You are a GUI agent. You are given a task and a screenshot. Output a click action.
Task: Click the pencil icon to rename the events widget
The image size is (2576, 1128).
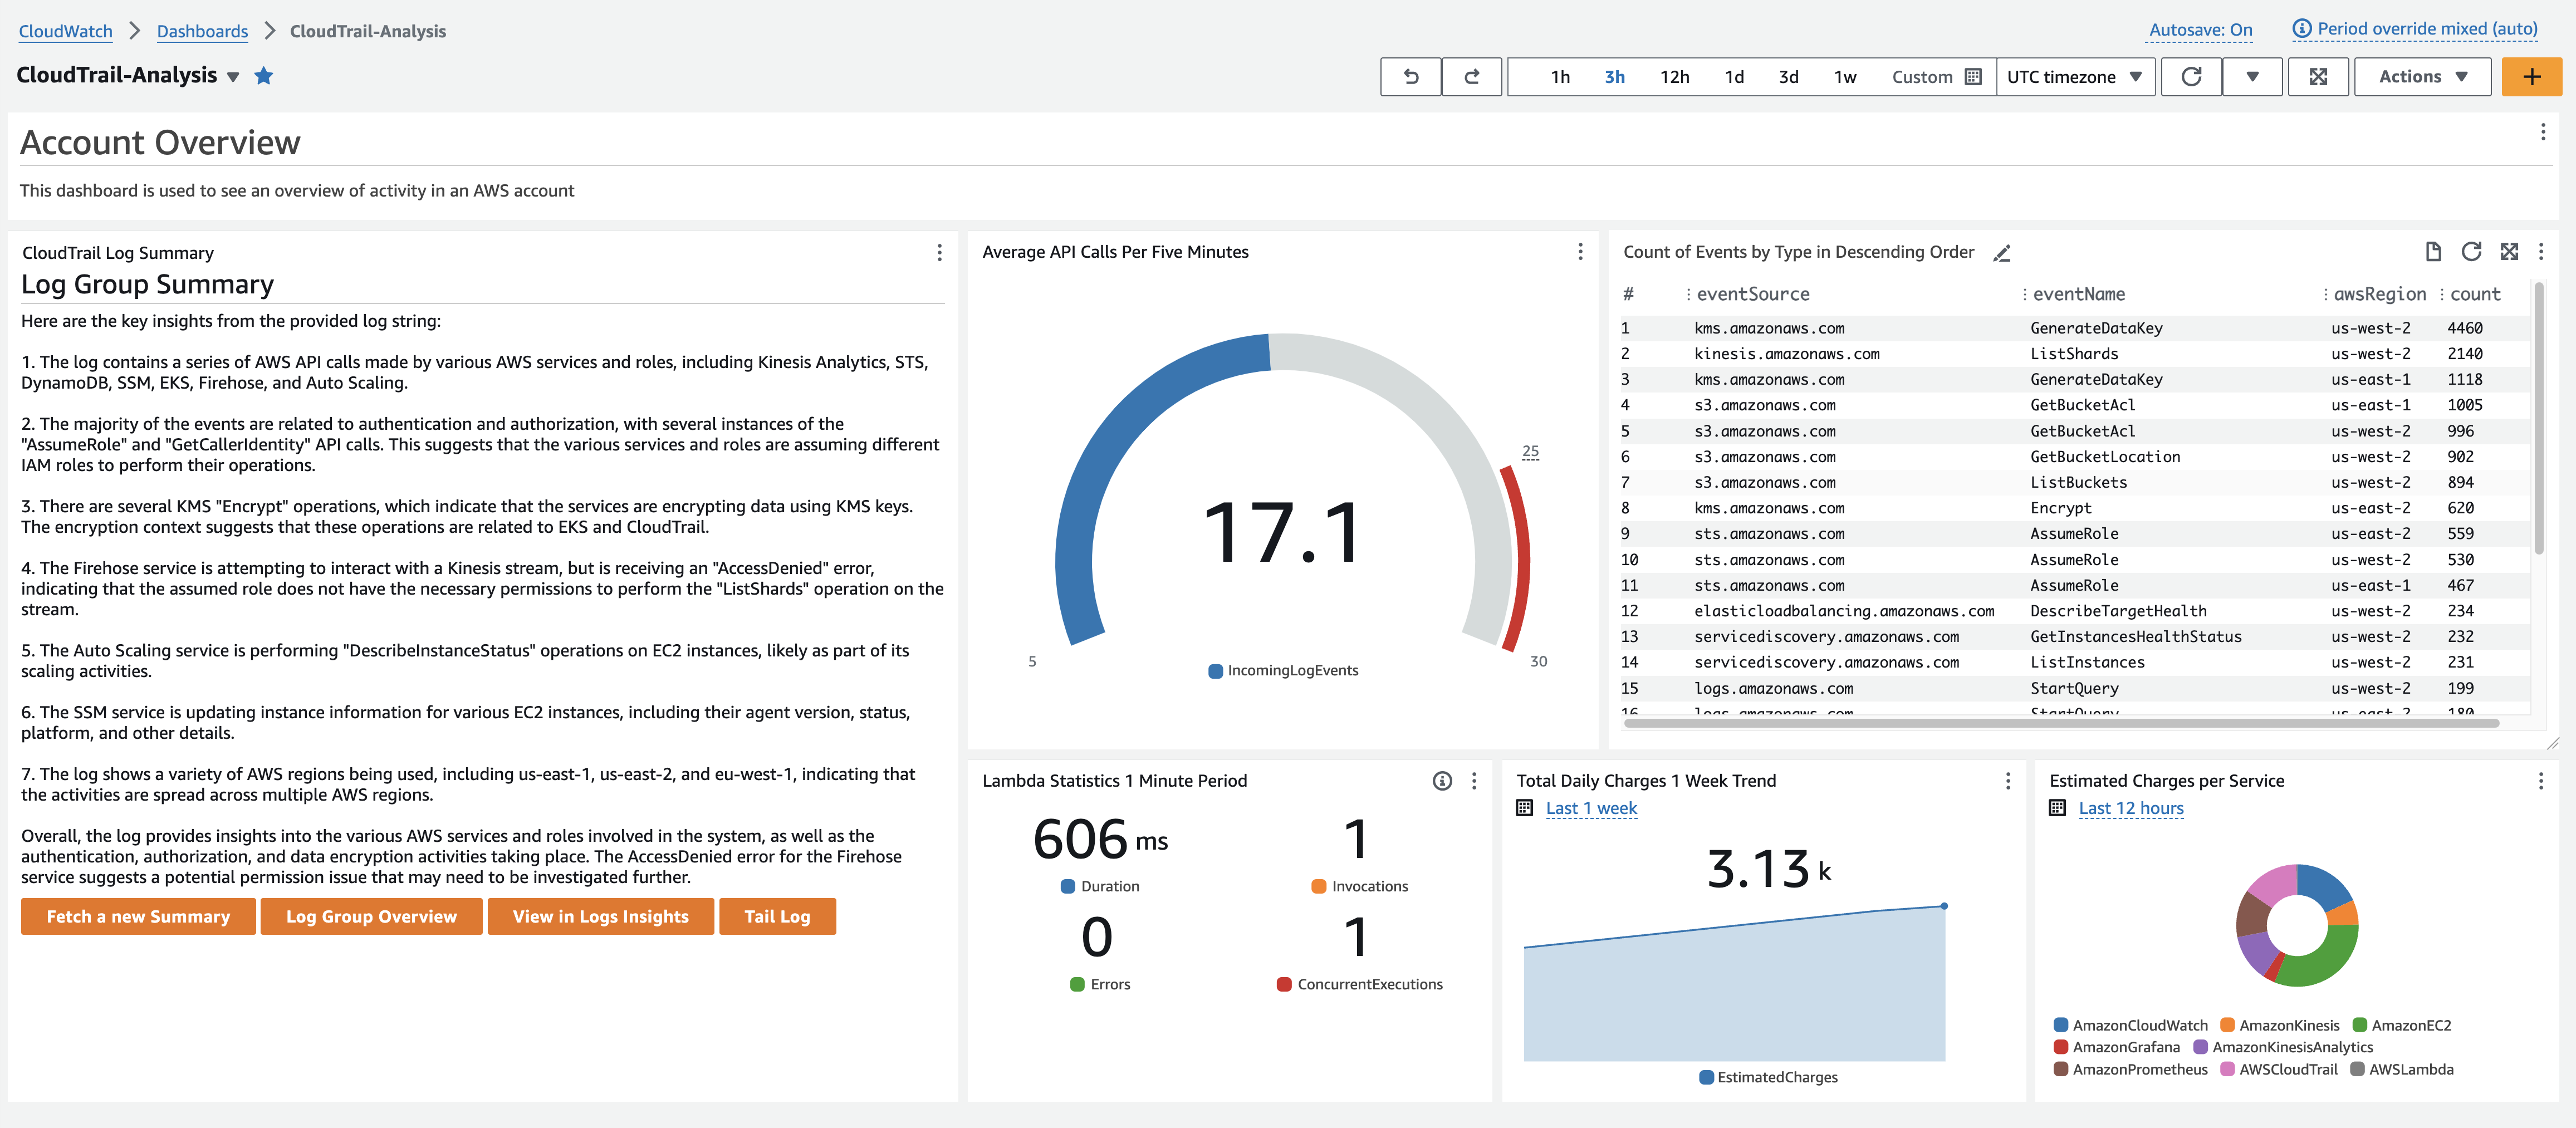pos(2002,253)
